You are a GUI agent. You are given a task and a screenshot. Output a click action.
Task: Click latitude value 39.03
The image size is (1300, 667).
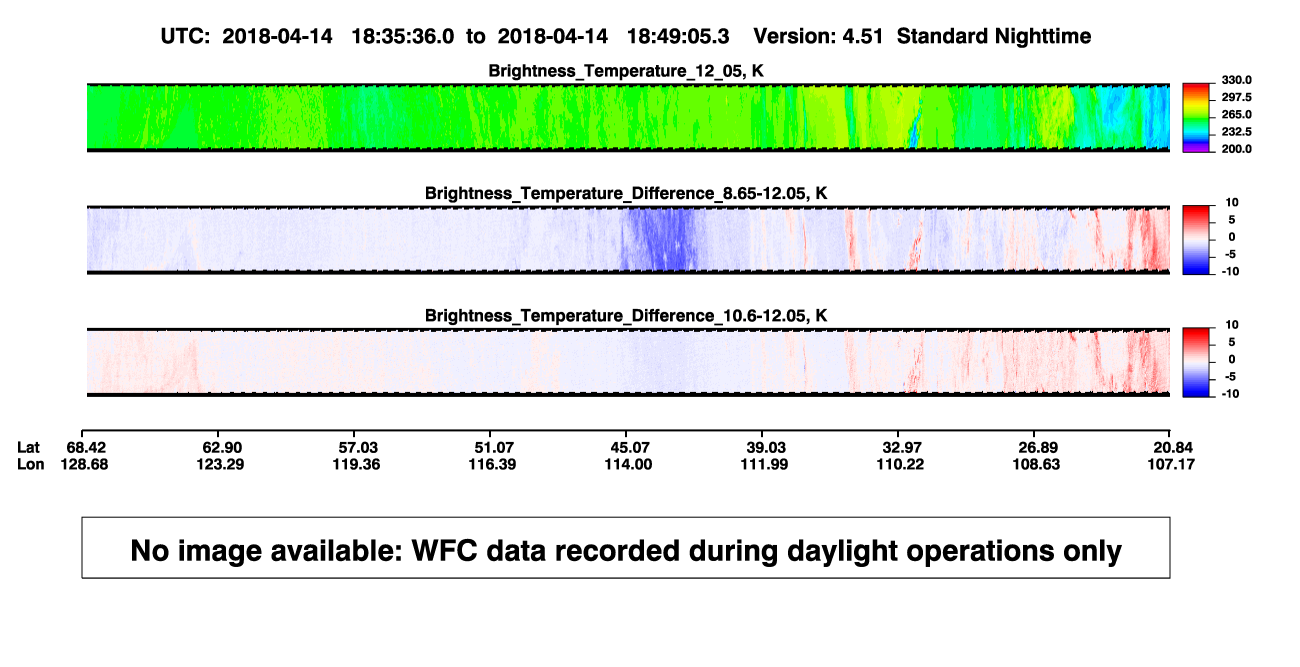[765, 446]
